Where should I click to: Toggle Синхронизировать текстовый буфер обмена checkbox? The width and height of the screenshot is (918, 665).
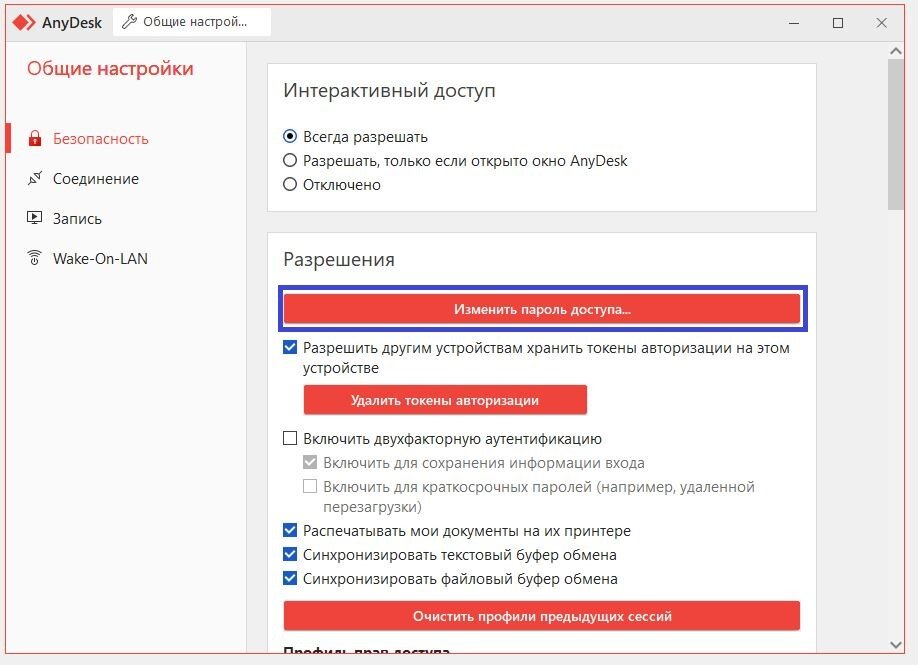coord(290,554)
